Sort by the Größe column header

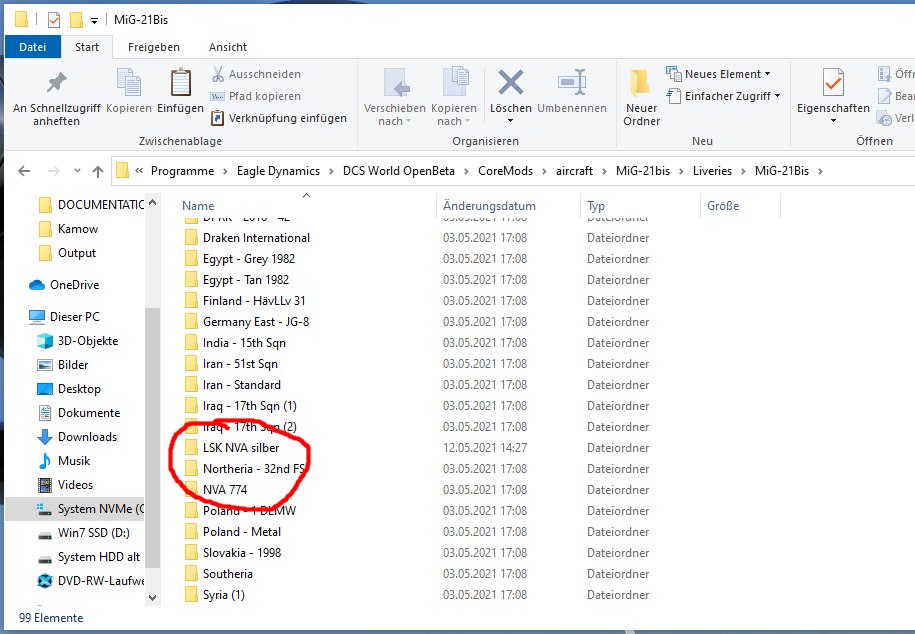[723, 205]
